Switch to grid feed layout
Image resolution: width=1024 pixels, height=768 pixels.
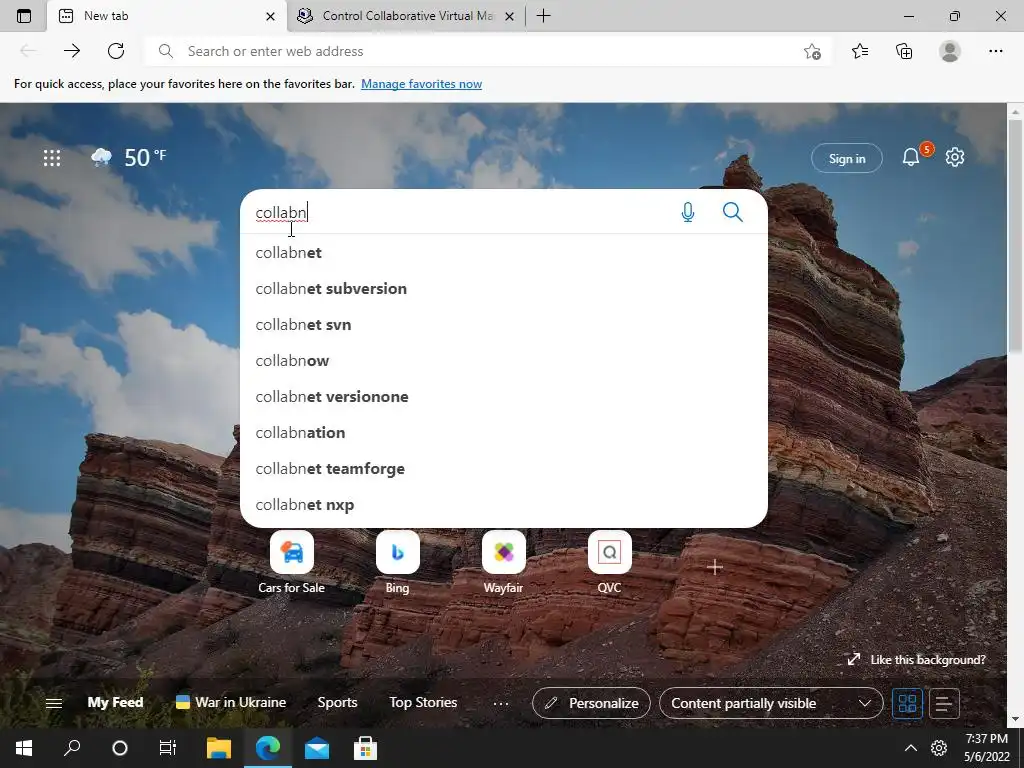pos(907,703)
